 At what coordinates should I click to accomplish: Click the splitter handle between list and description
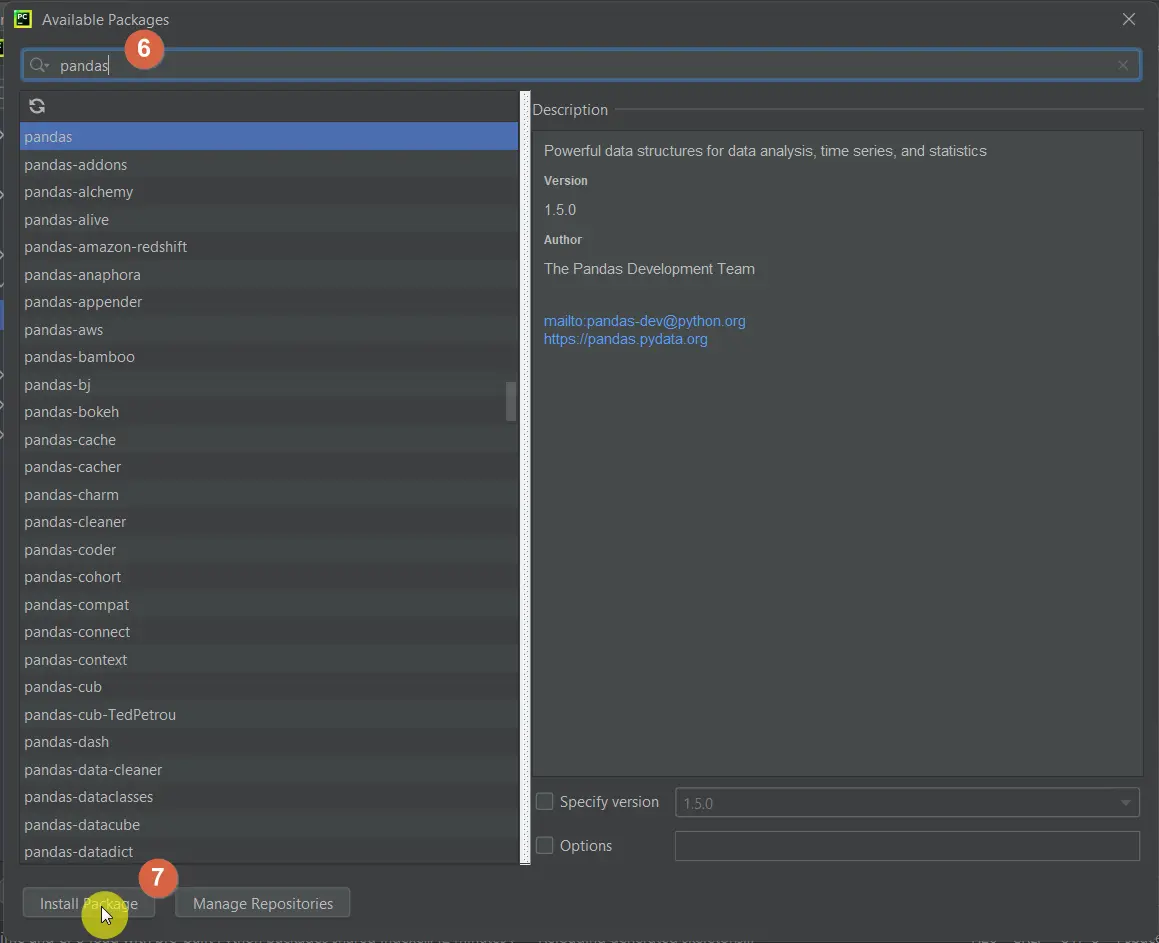(526, 477)
